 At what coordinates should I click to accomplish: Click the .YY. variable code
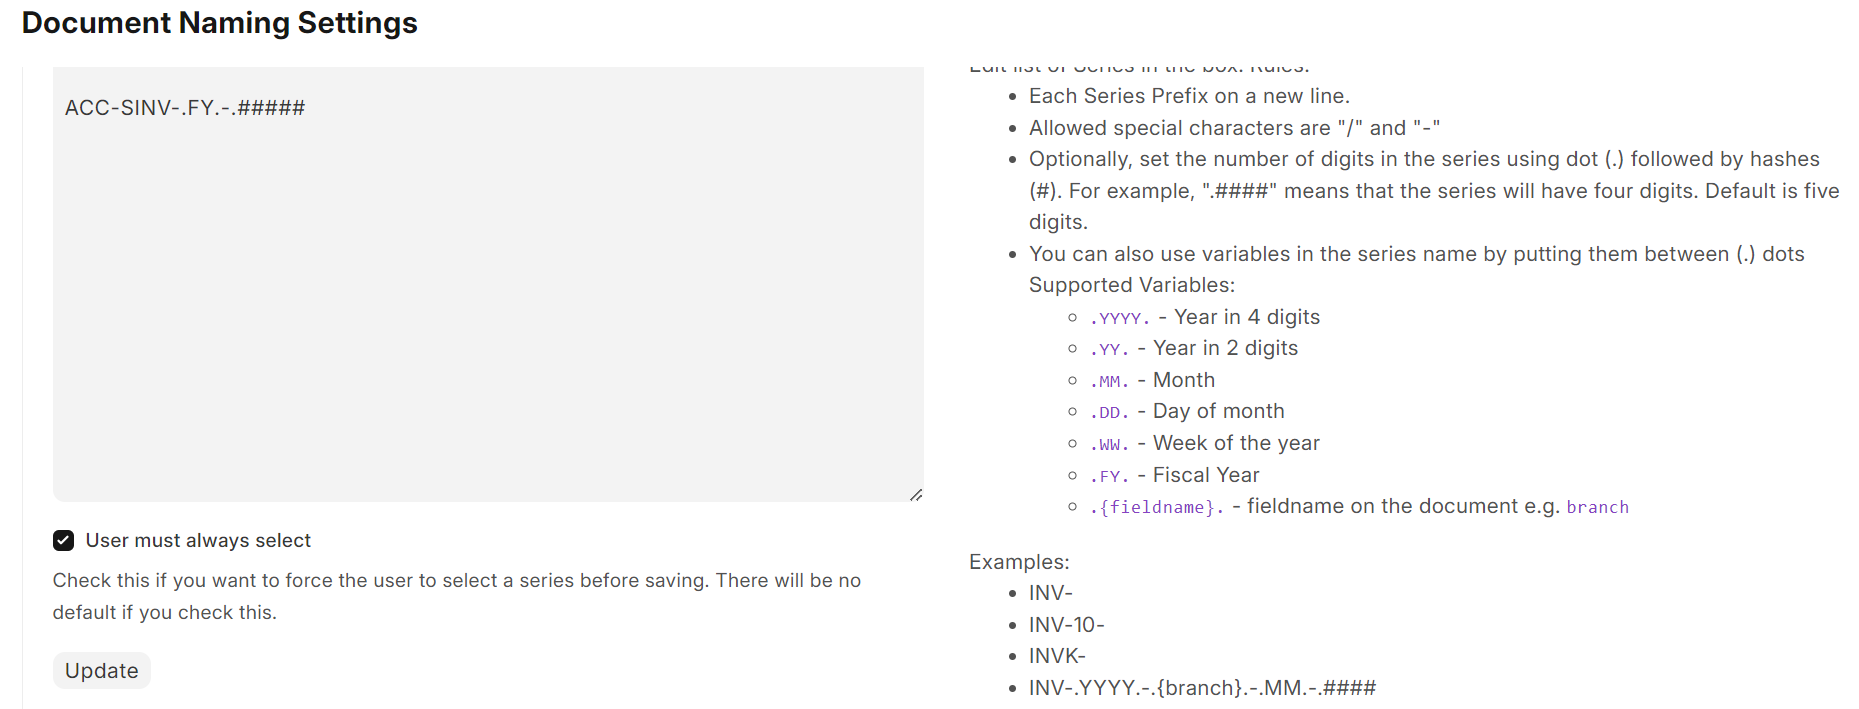tap(1109, 349)
